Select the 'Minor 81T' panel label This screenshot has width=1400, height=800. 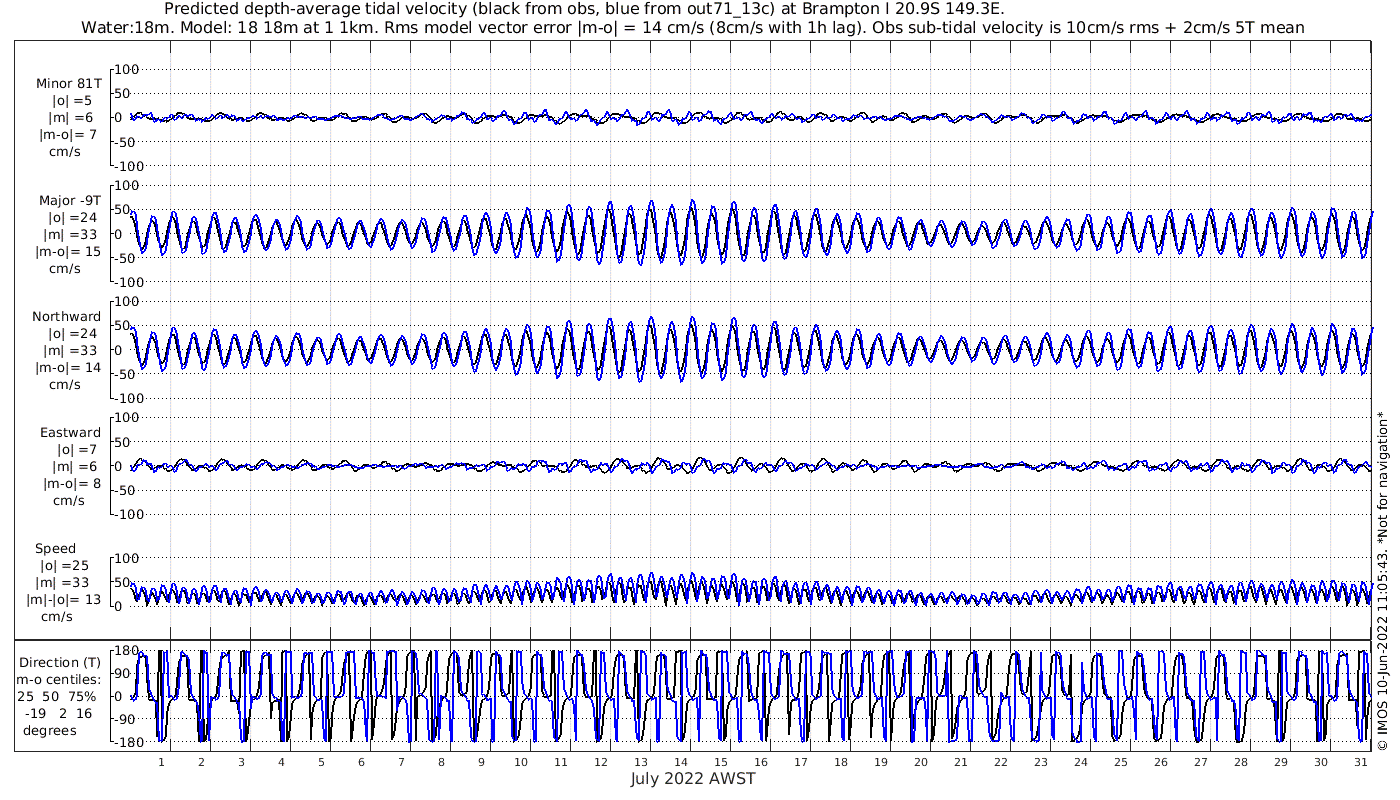68,84
